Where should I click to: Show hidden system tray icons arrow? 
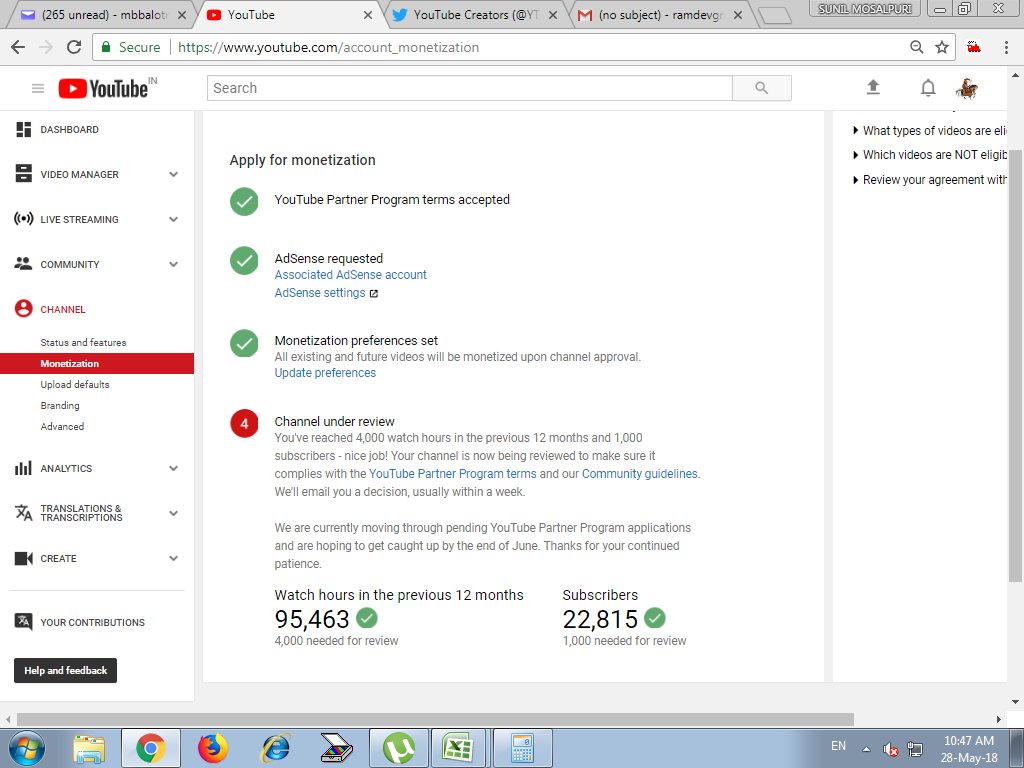866,748
